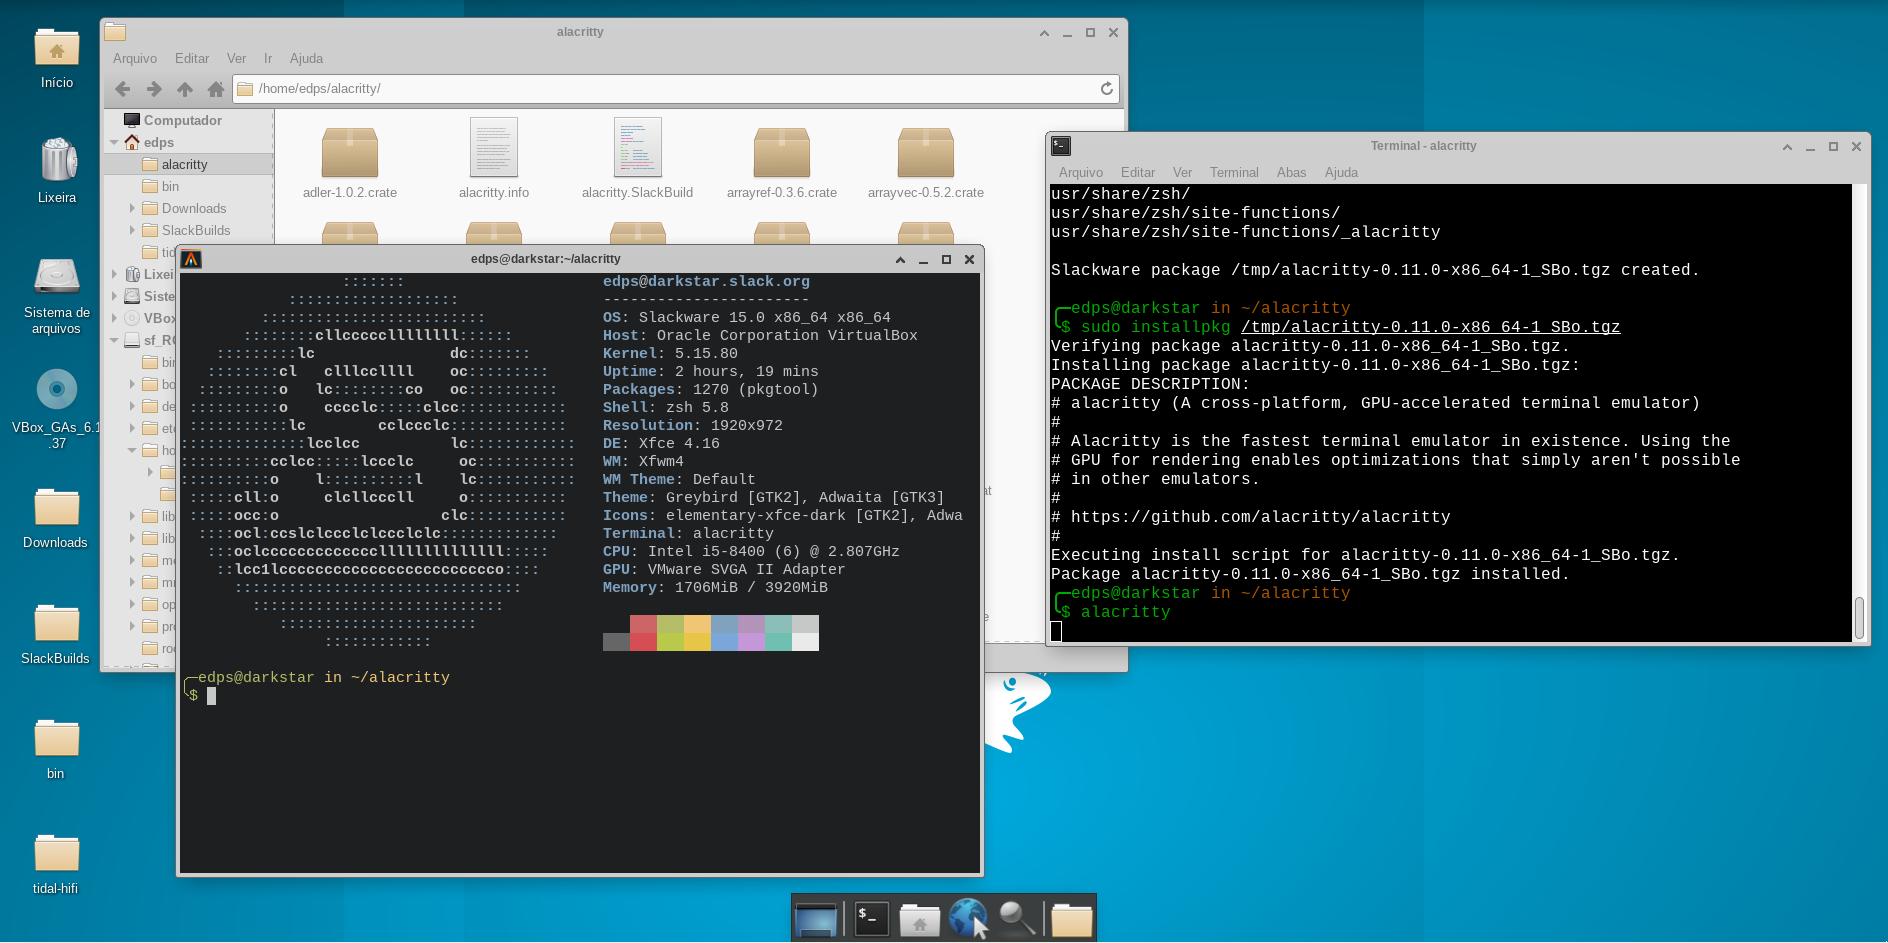This screenshot has width=1888, height=943.
Task: Collapse edps tree in sidebar
Action: [114, 142]
